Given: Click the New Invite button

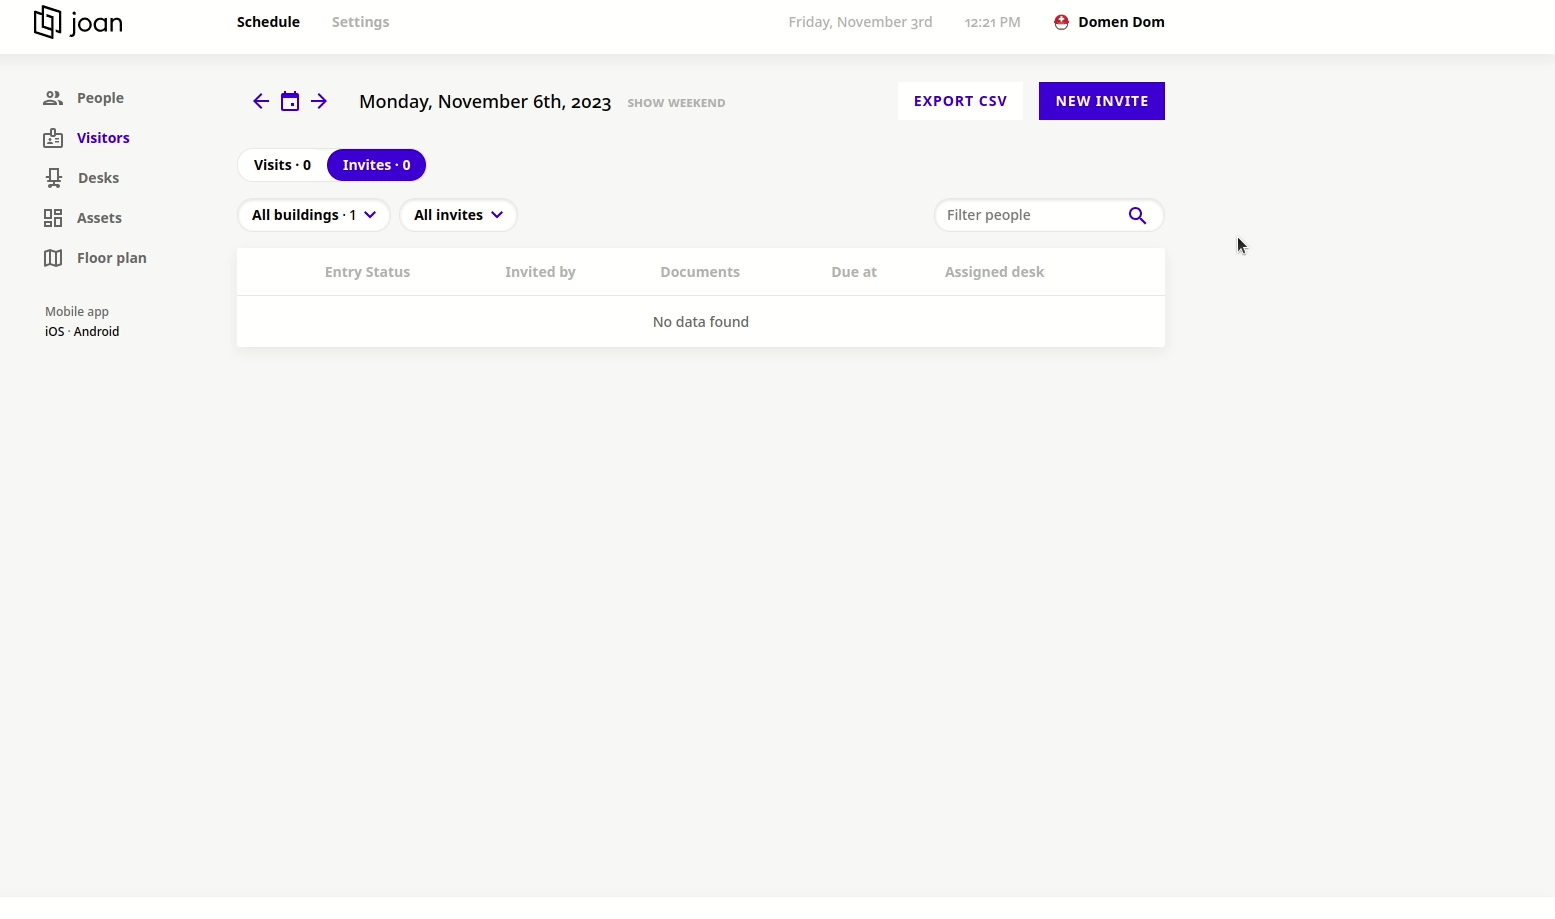Looking at the screenshot, I should tap(1102, 101).
